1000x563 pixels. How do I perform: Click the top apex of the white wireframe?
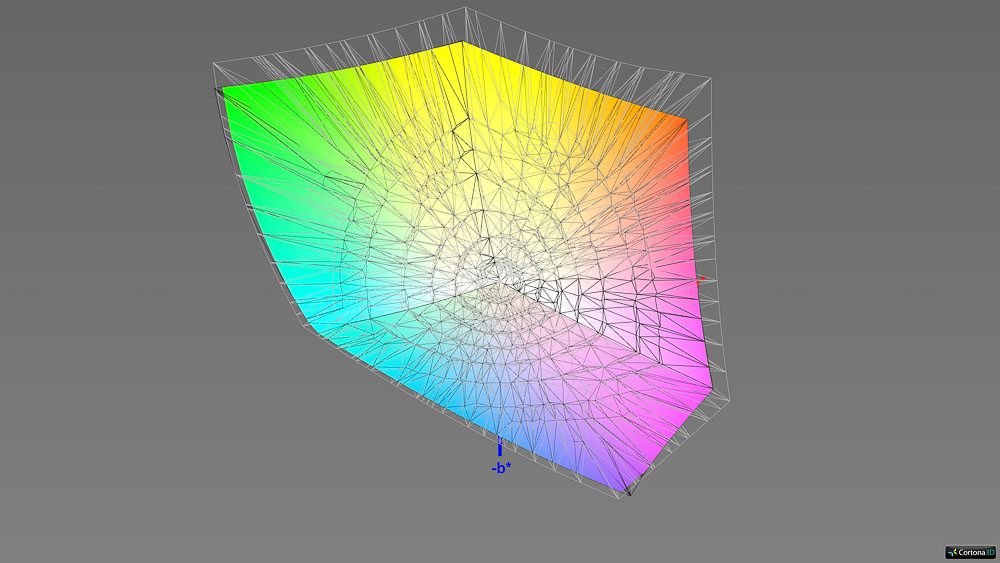click(x=466, y=8)
